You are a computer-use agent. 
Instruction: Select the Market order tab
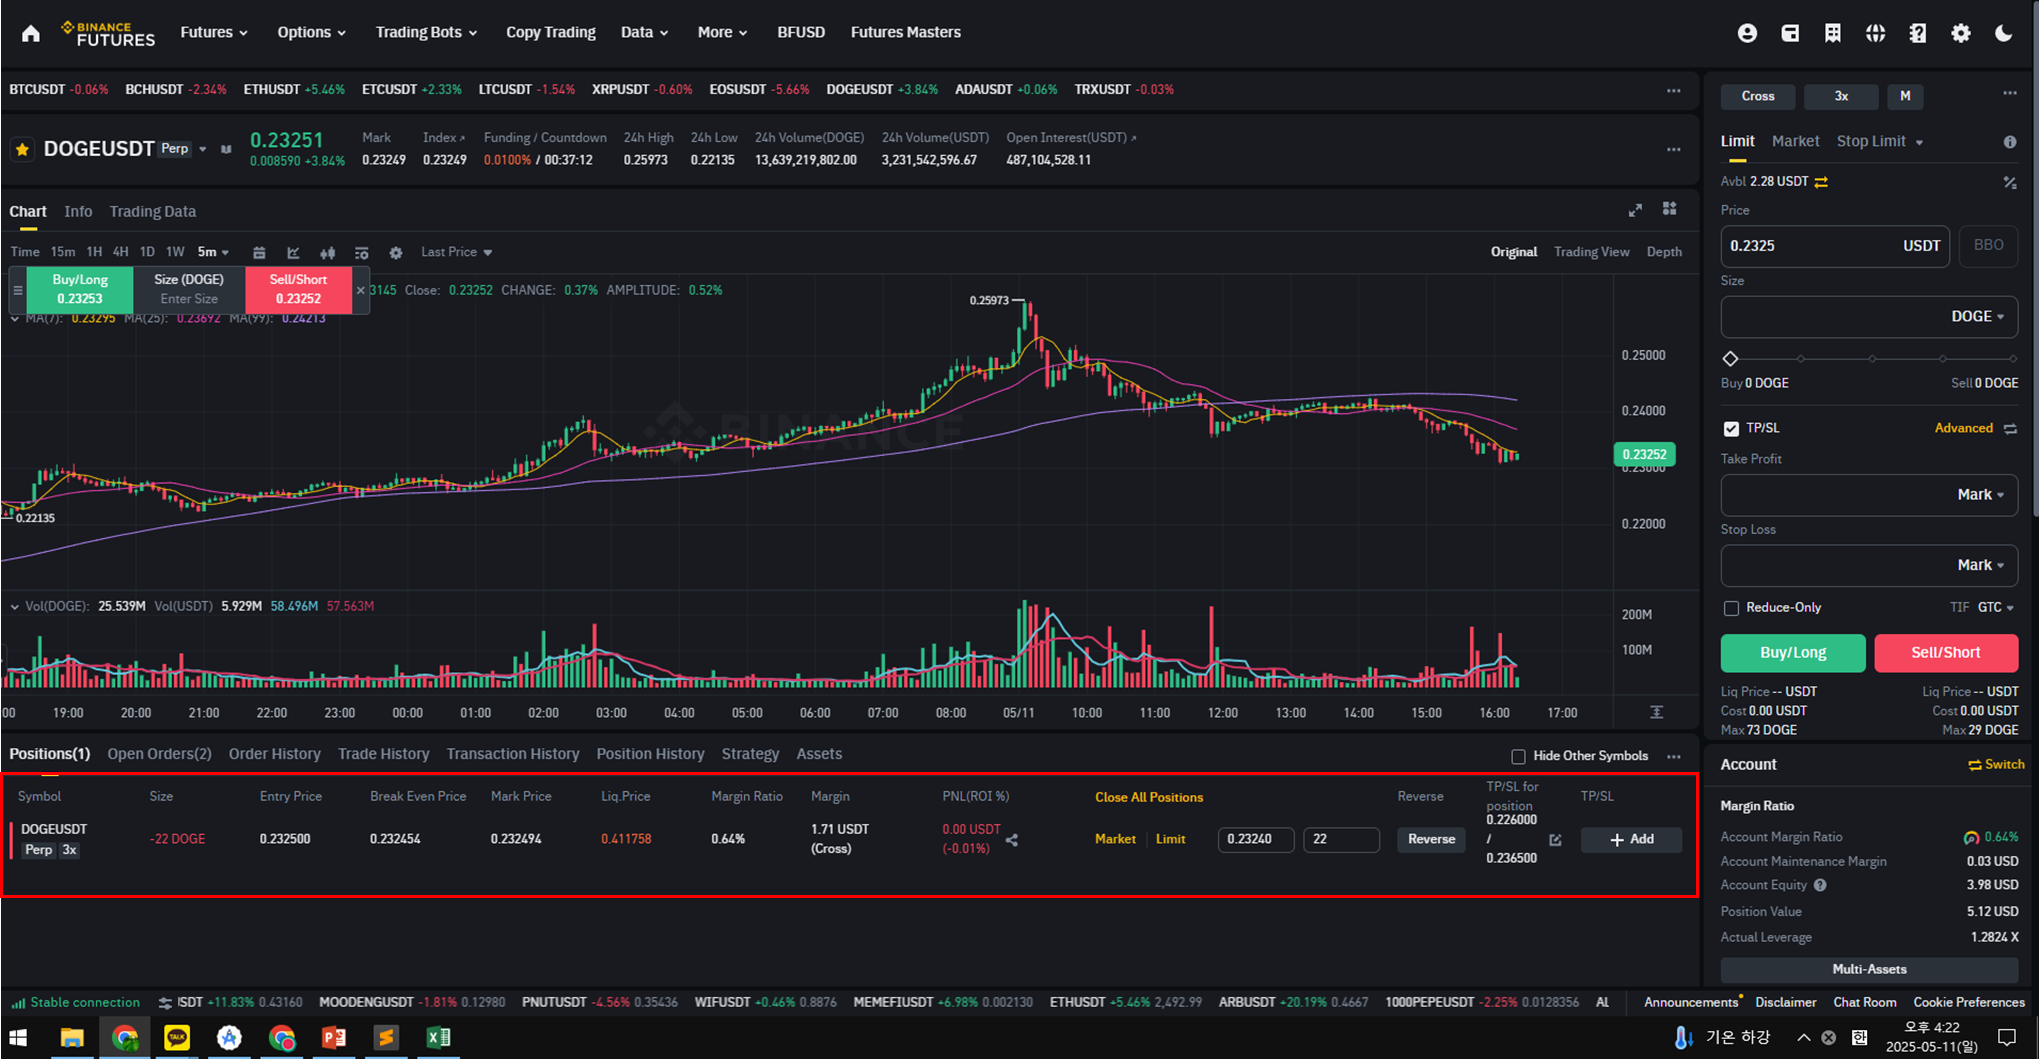[x=1795, y=142]
